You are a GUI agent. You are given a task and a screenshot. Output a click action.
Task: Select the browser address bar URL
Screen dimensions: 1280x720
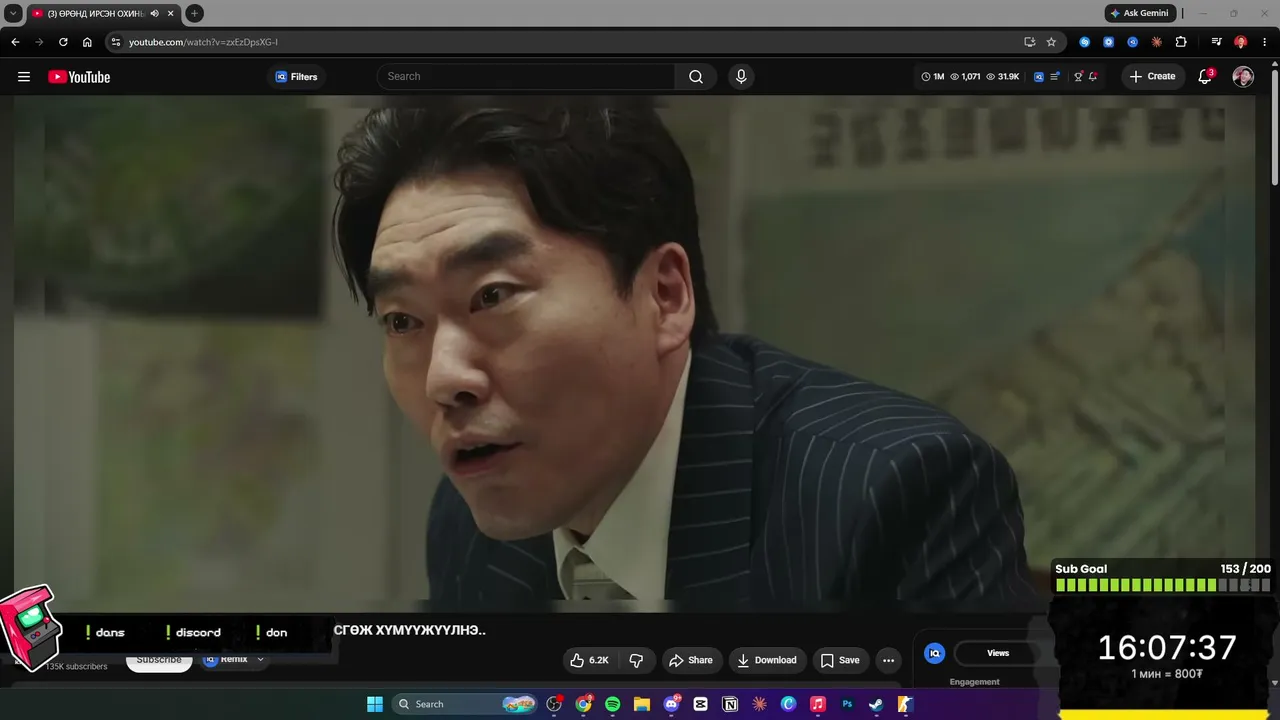(203, 42)
